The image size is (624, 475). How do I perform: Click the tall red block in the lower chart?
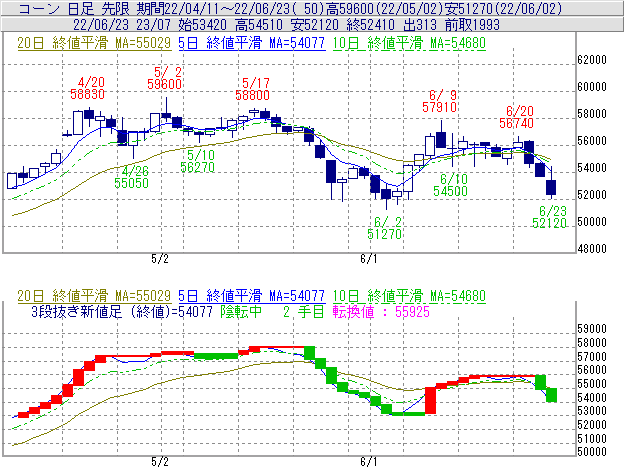(x=431, y=401)
